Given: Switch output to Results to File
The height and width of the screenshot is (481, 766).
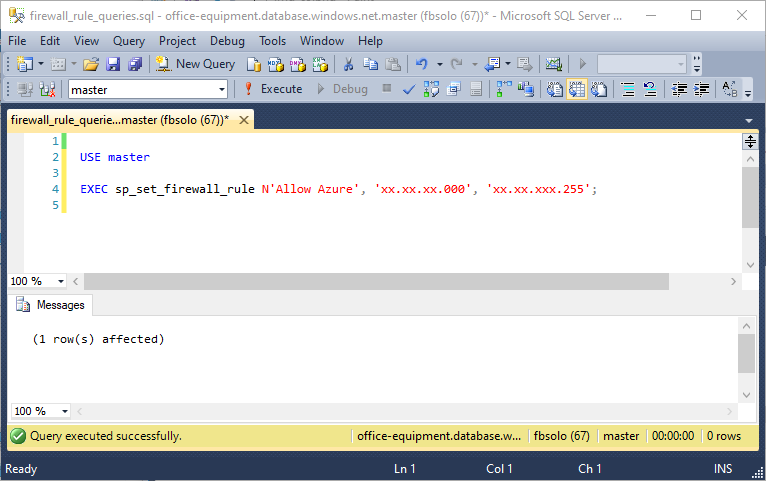Looking at the screenshot, I should 599,89.
